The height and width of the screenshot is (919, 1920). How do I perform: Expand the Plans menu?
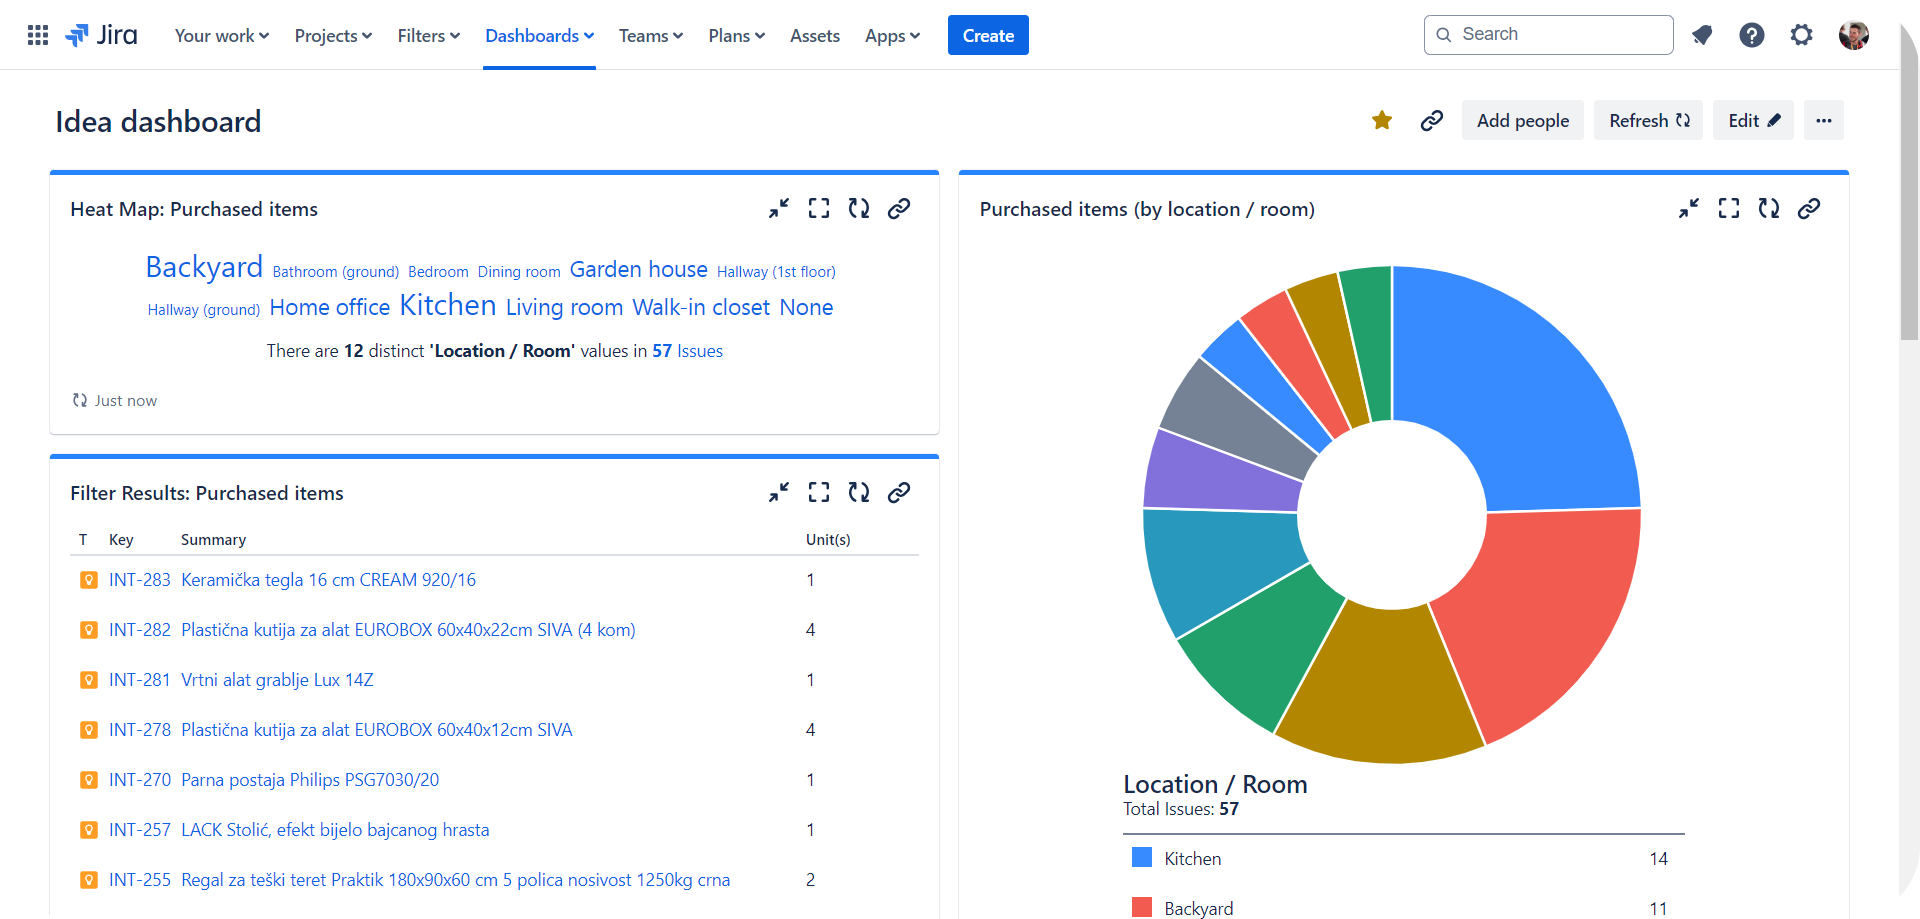point(737,35)
